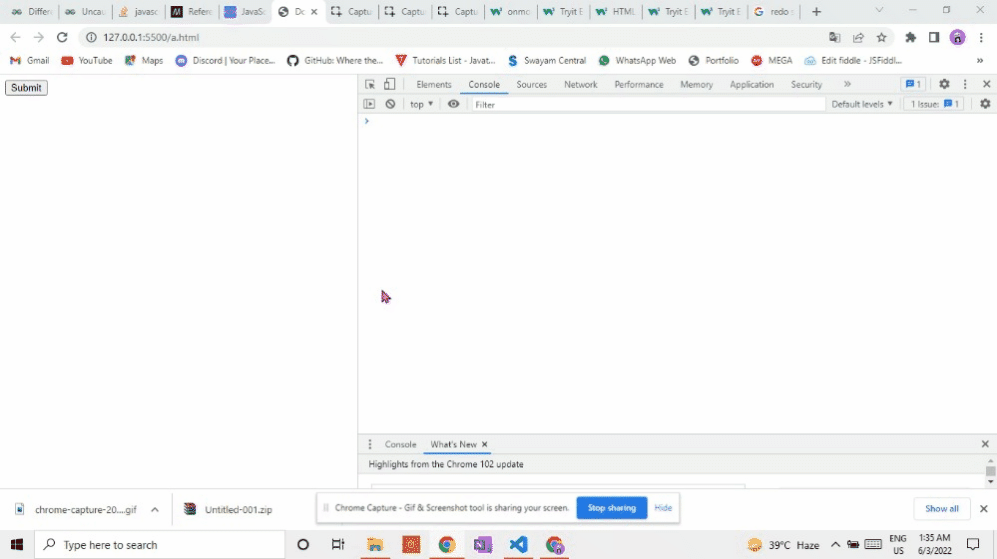Open the YouTube bookmark
This screenshot has width=997, height=559.
[87, 60]
